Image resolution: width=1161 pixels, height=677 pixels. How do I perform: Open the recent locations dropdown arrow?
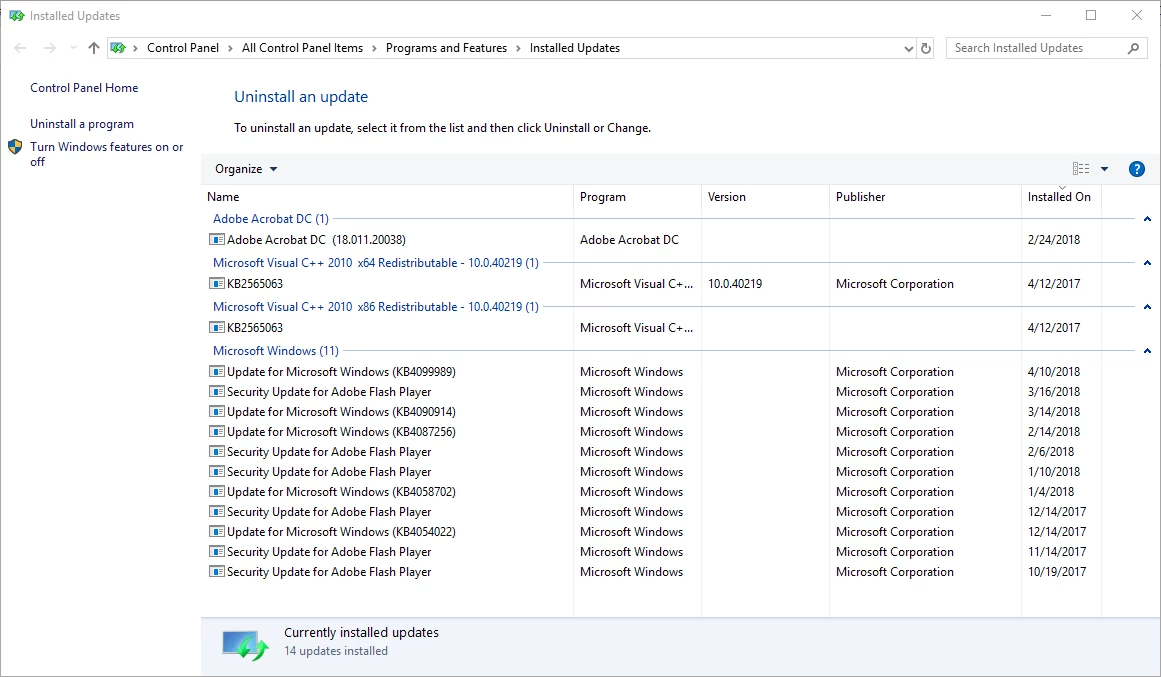click(73, 48)
